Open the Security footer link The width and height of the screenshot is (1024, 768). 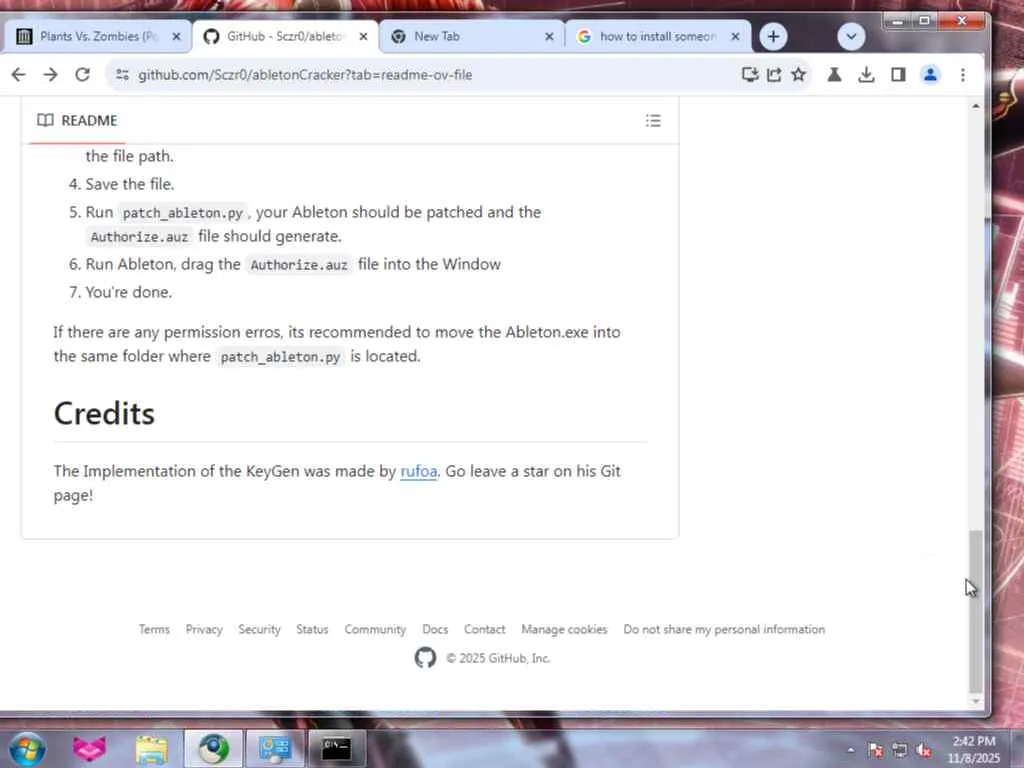pyautogui.click(x=259, y=629)
